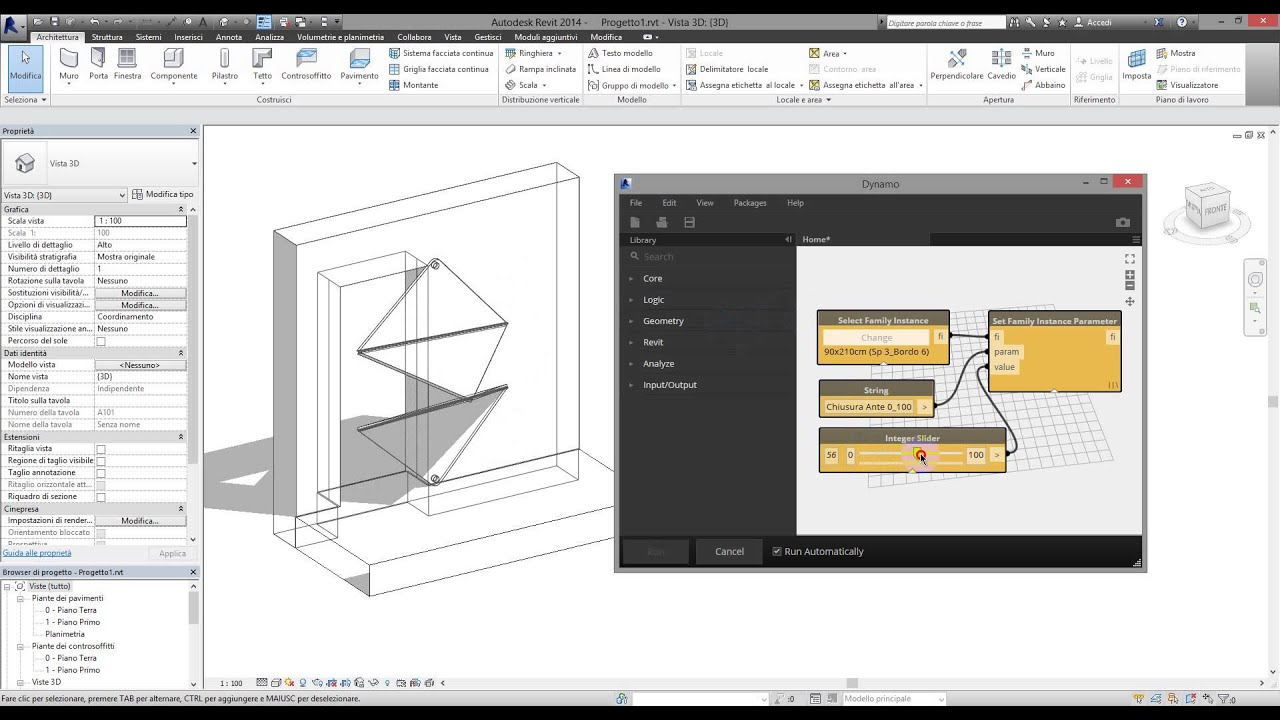Image resolution: width=1280 pixels, height=720 pixels.
Task: Click Modifica tipo button
Action: (x=162, y=195)
